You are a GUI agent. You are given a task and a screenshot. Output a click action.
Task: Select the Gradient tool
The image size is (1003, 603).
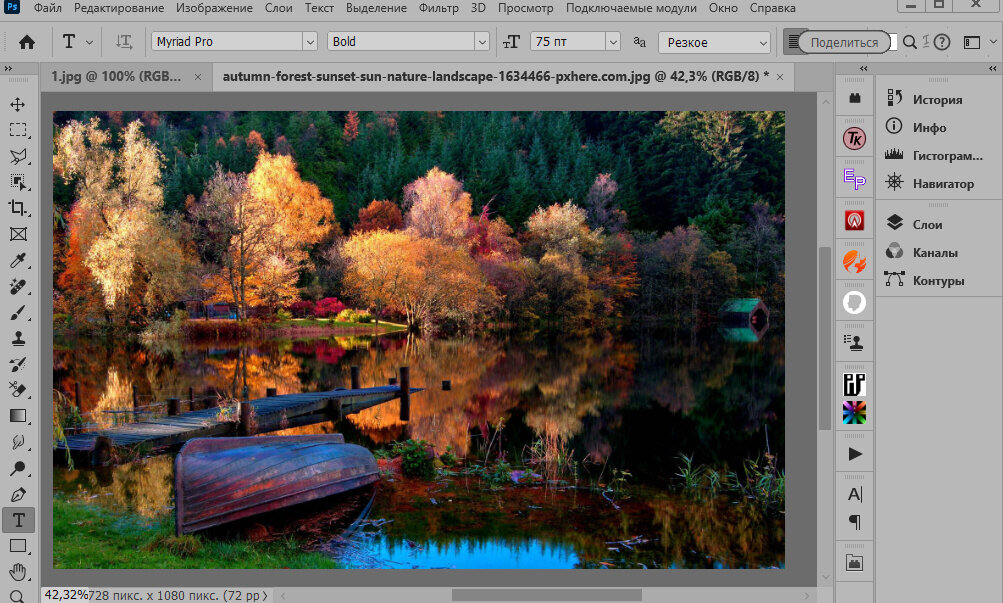pos(18,416)
